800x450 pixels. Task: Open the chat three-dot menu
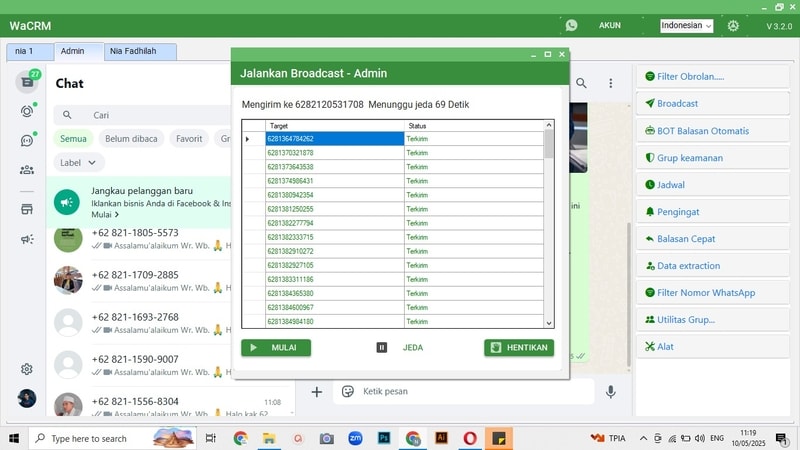(611, 83)
